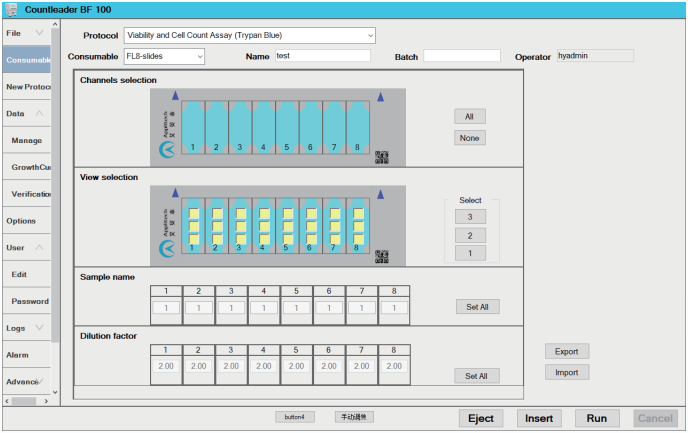Toggle middle yellow view square in channel 4
The width and height of the screenshot is (688, 433).
pos(264,226)
